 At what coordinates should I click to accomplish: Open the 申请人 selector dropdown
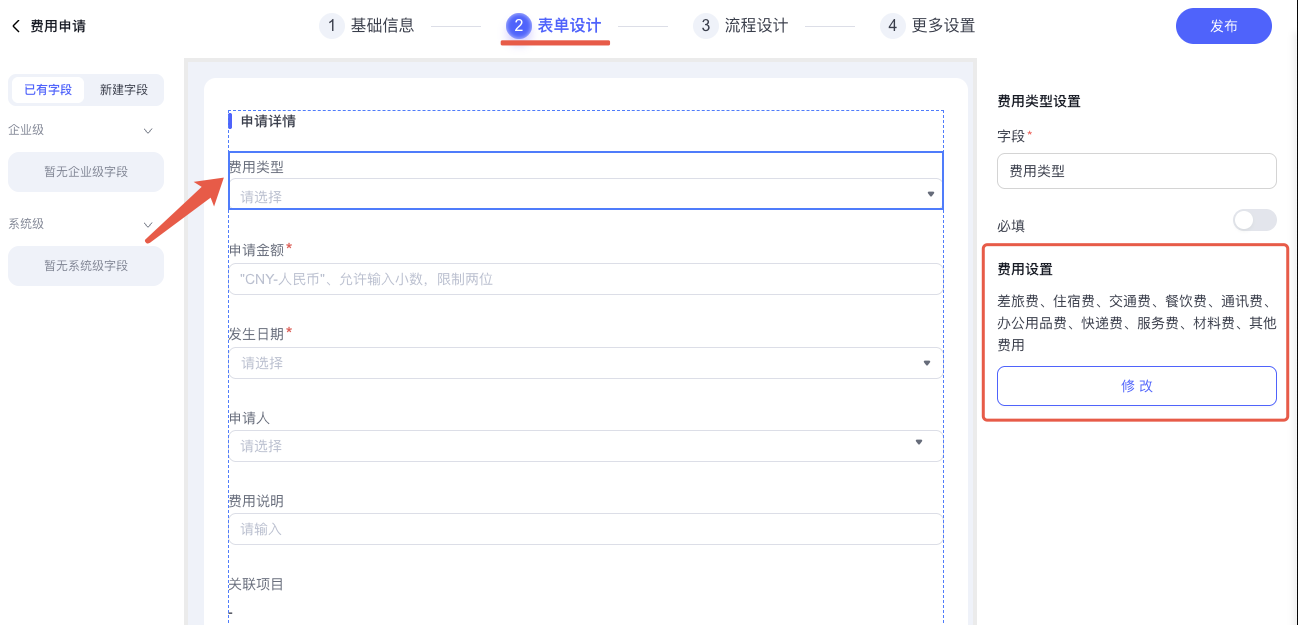(586, 446)
